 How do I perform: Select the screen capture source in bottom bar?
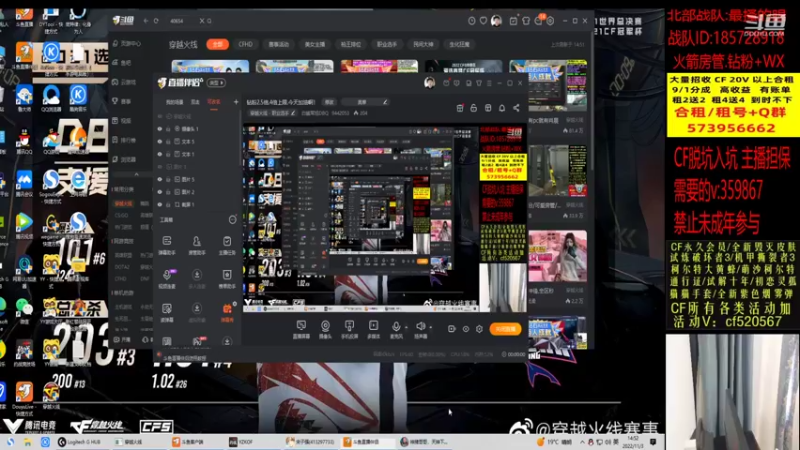click(x=301, y=329)
